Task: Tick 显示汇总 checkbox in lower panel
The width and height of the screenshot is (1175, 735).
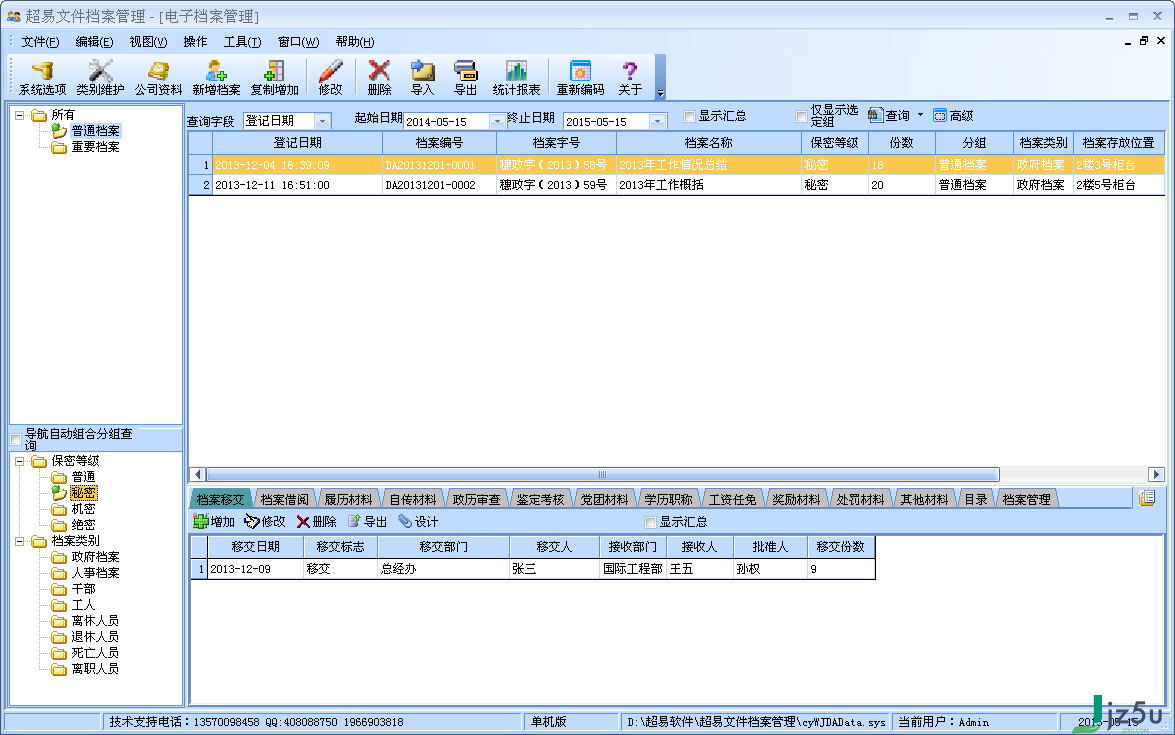Action: (x=650, y=522)
